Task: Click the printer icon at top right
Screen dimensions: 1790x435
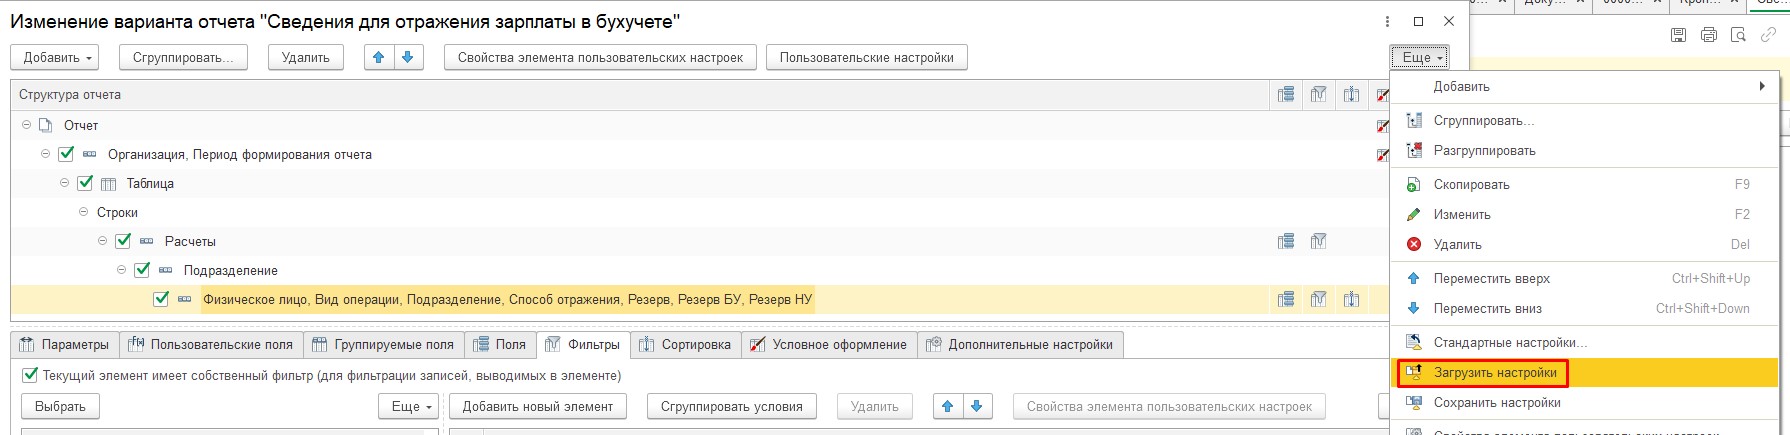Action: click(x=1709, y=35)
